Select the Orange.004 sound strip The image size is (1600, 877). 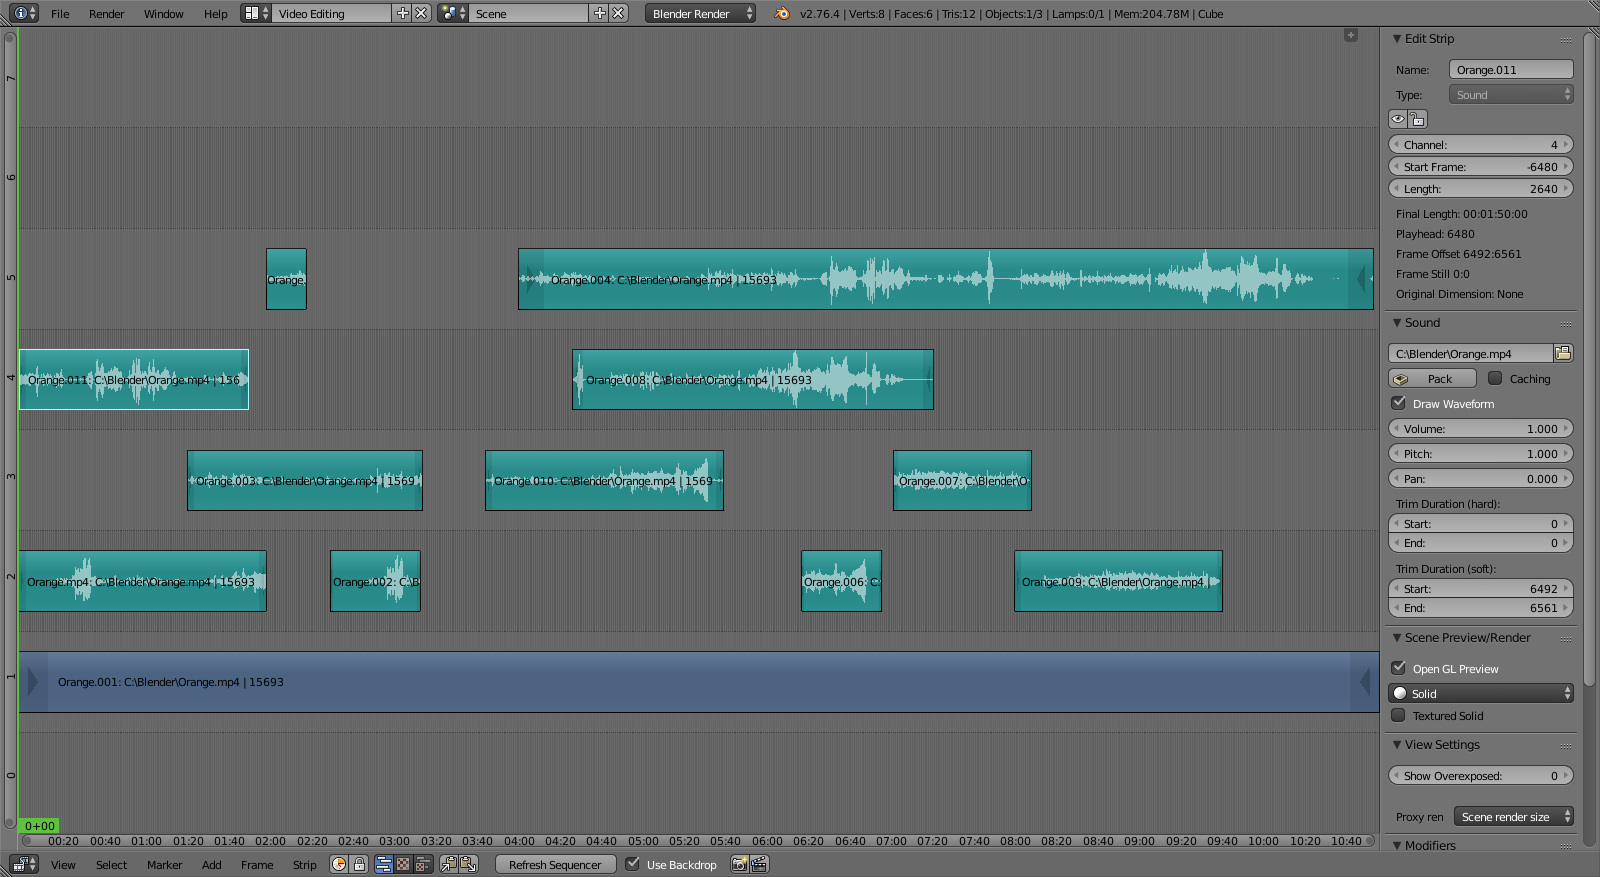click(x=945, y=279)
